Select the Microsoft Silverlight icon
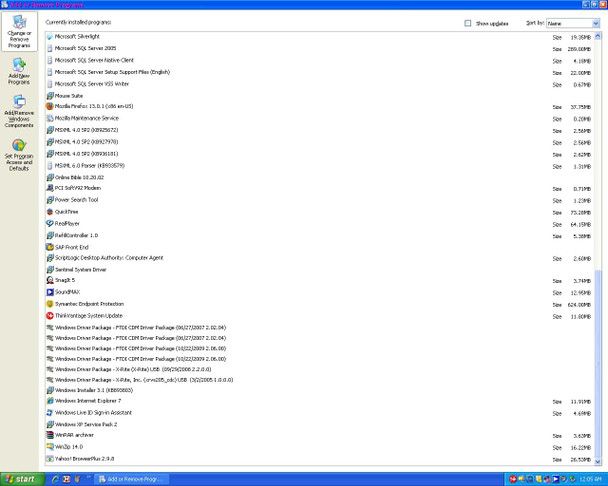Viewport: 608px width, 486px height. (x=49, y=36)
